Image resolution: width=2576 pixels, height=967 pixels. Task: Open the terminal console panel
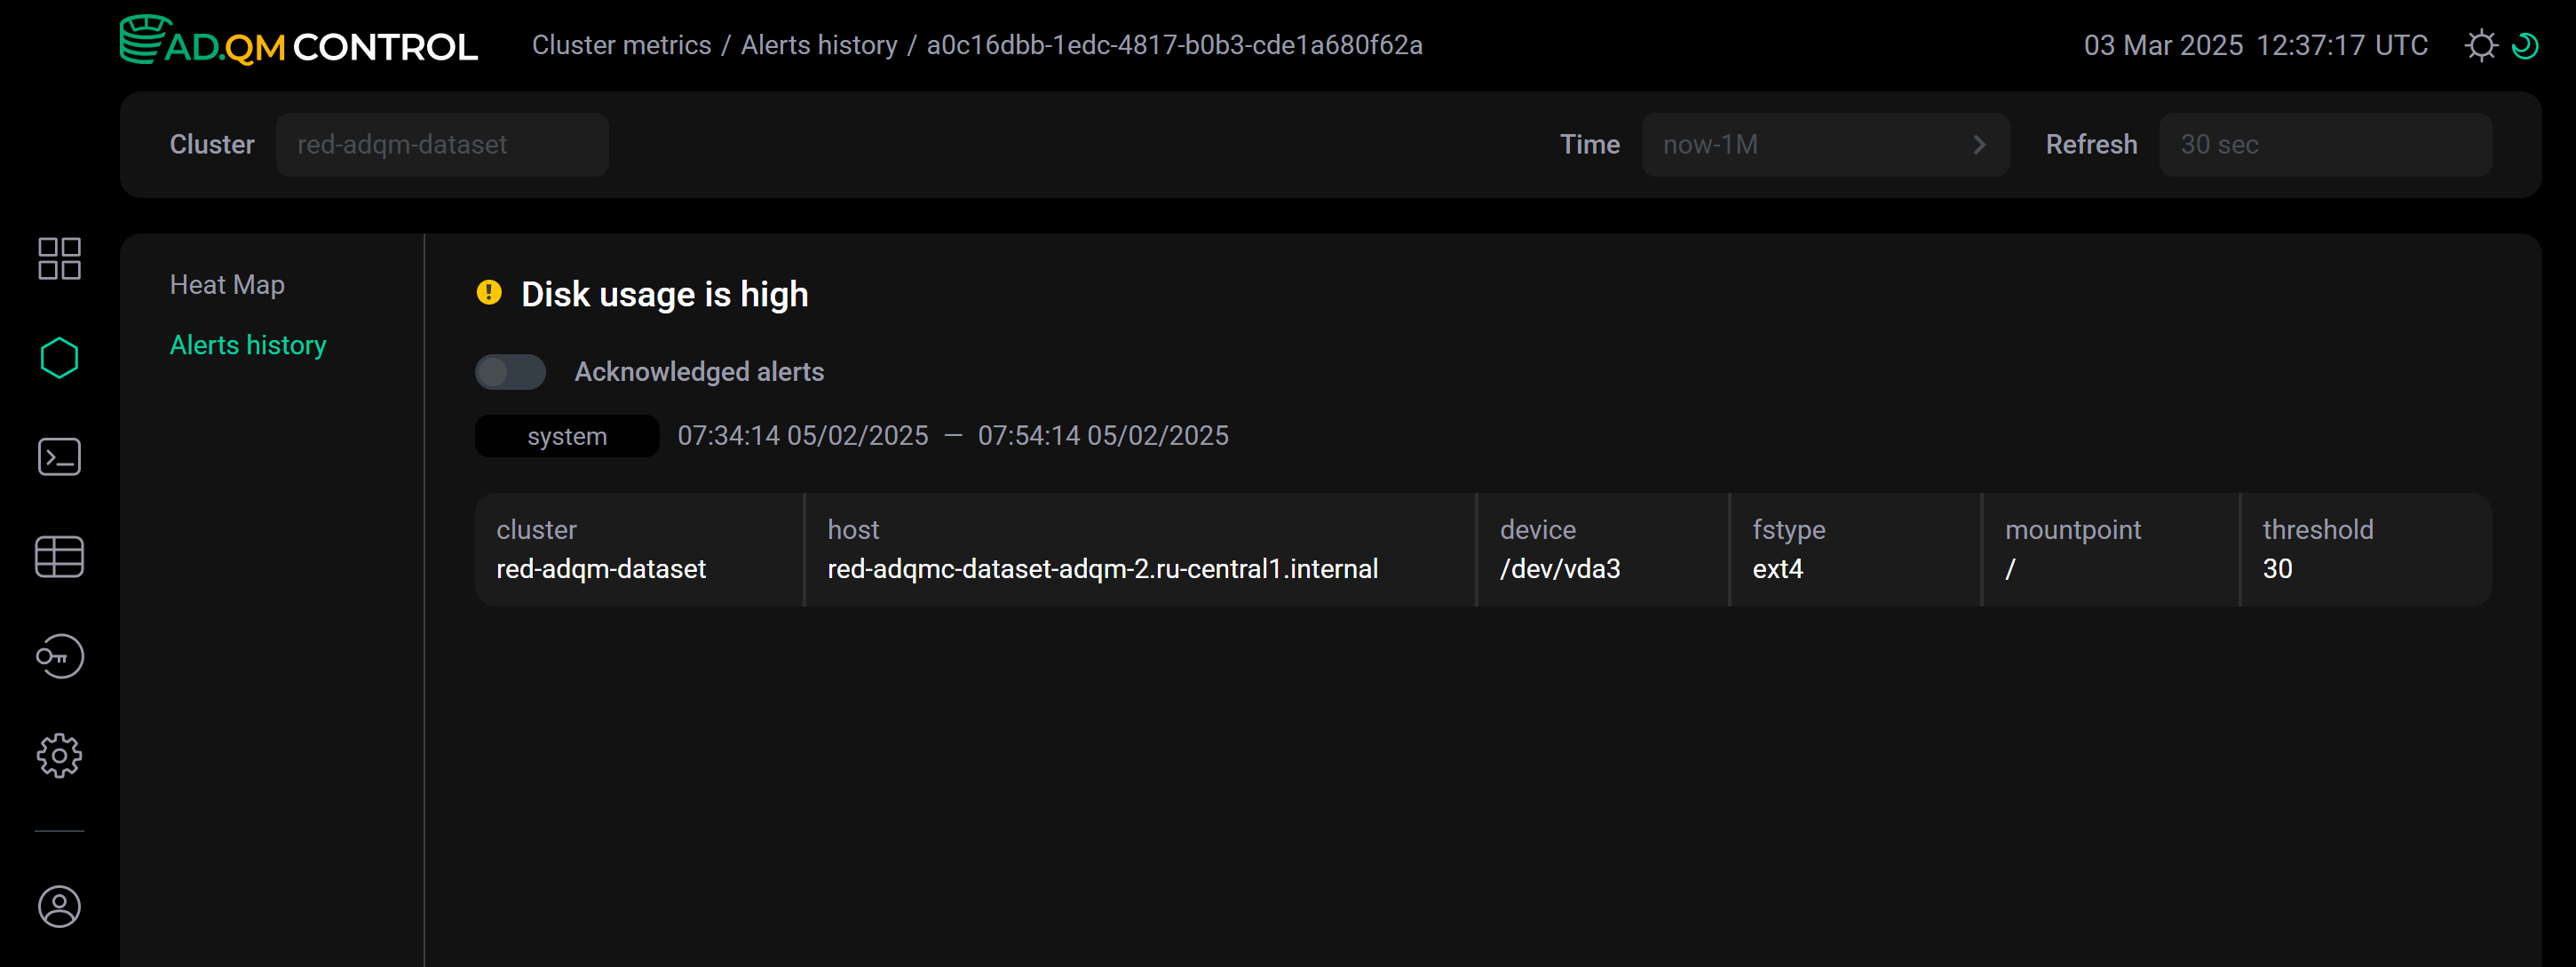click(59, 457)
